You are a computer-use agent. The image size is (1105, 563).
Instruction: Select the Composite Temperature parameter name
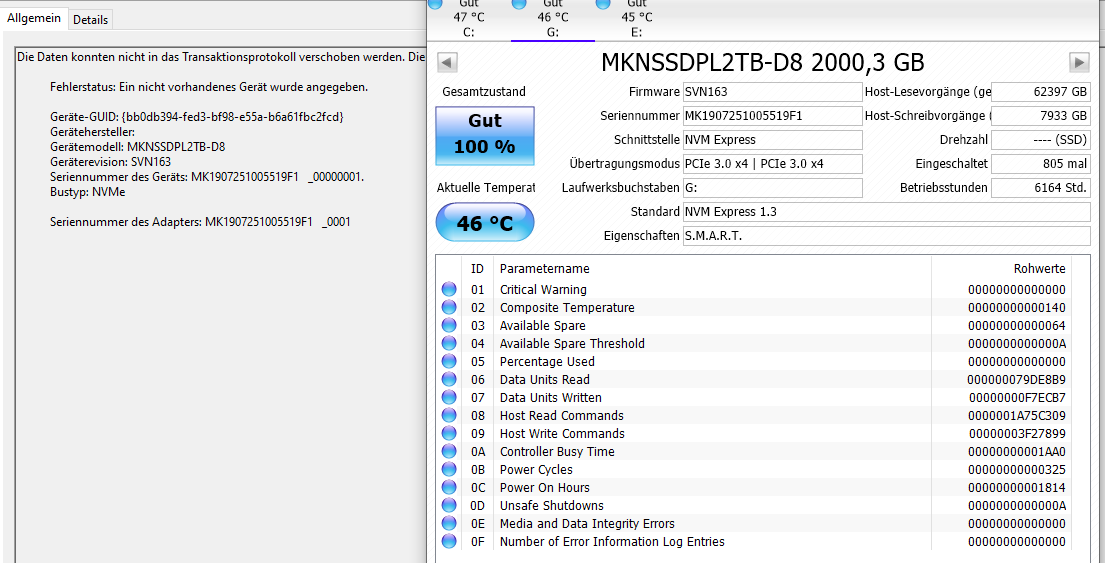(x=567, y=308)
